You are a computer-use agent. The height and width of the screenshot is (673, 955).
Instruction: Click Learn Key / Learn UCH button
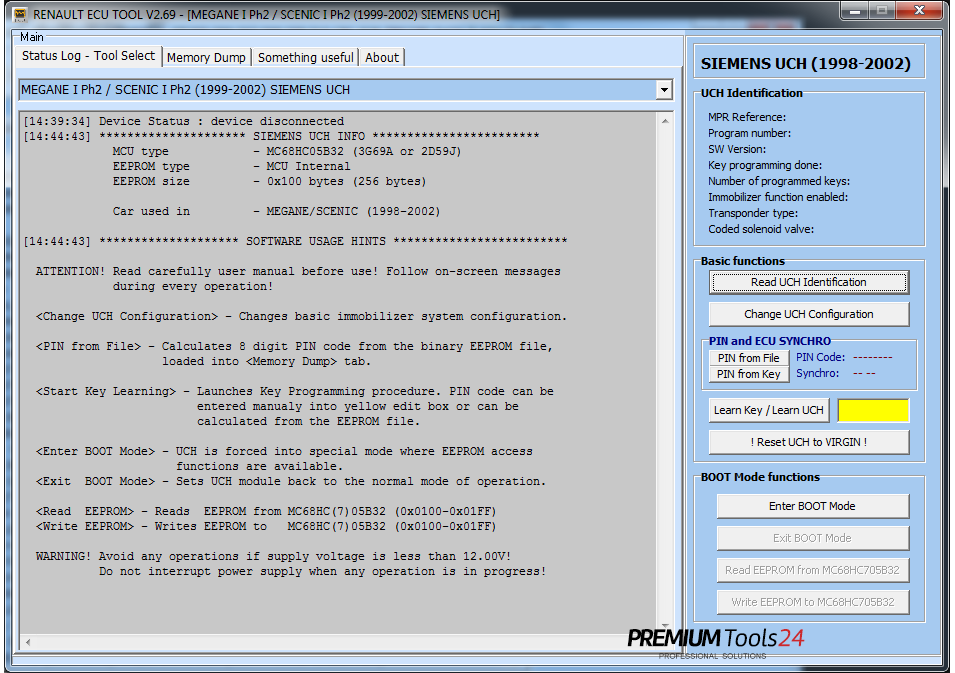pos(769,410)
